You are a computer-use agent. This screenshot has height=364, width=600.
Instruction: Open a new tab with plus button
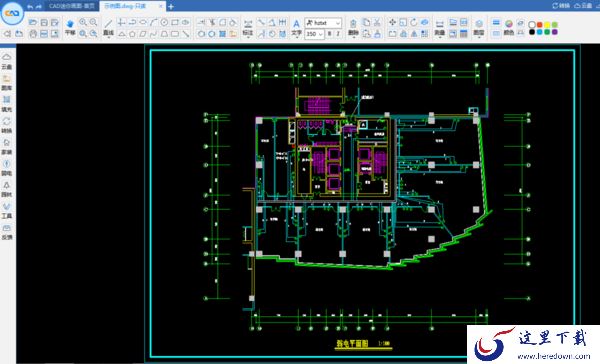point(171,7)
